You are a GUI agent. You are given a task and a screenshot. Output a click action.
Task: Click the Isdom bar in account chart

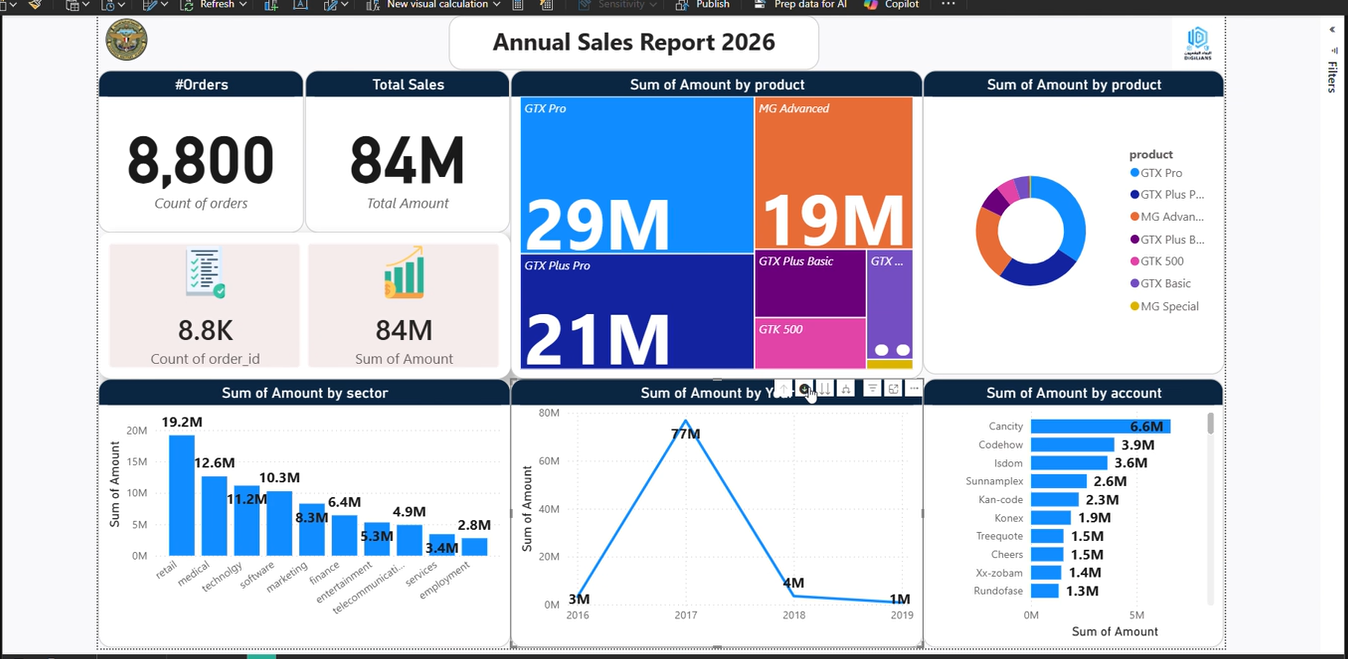pyautogui.click(x=1069, y=463)
